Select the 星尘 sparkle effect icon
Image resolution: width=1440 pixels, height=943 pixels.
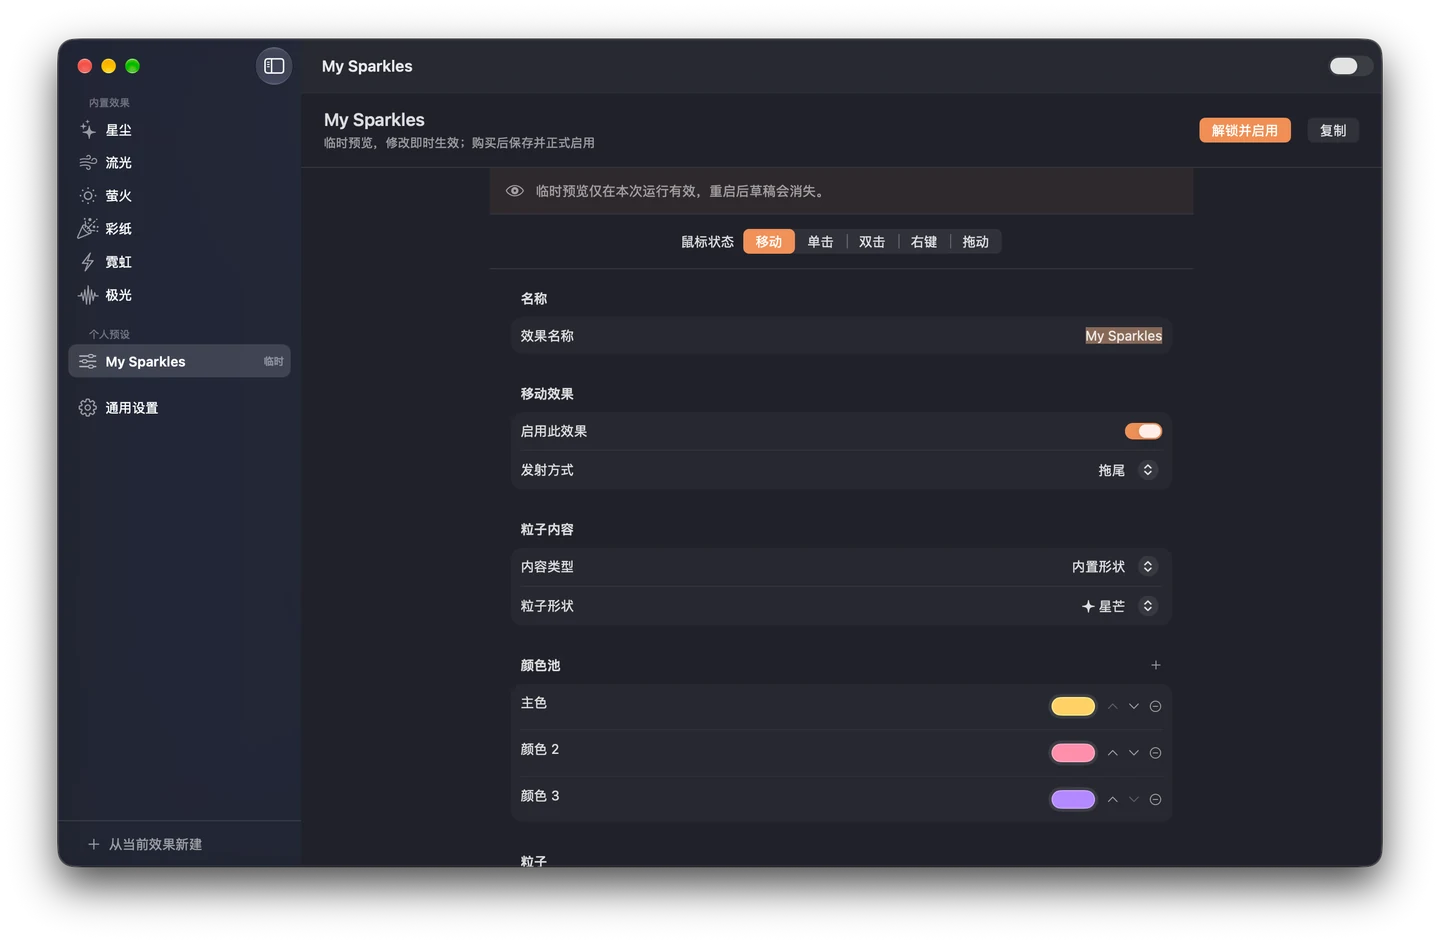88,130
